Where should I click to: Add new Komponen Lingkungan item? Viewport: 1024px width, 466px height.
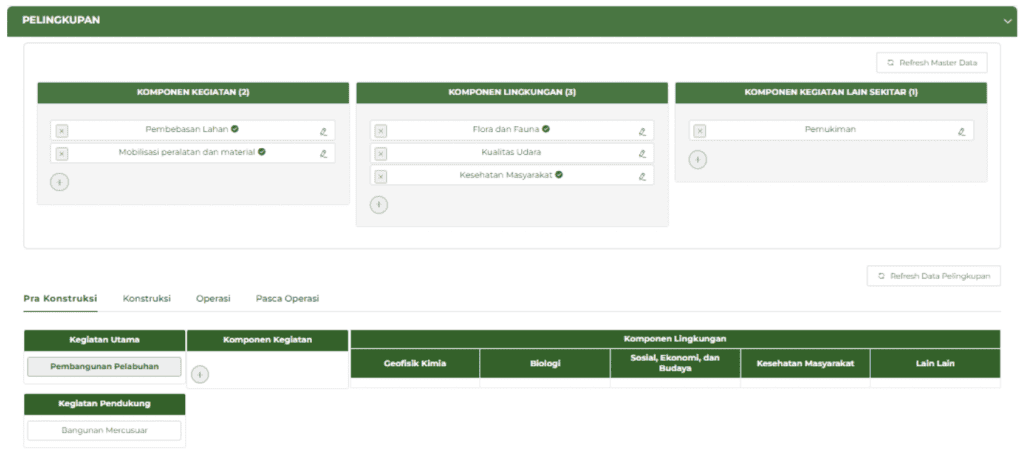pyautogui.click(x=379, y=205)
